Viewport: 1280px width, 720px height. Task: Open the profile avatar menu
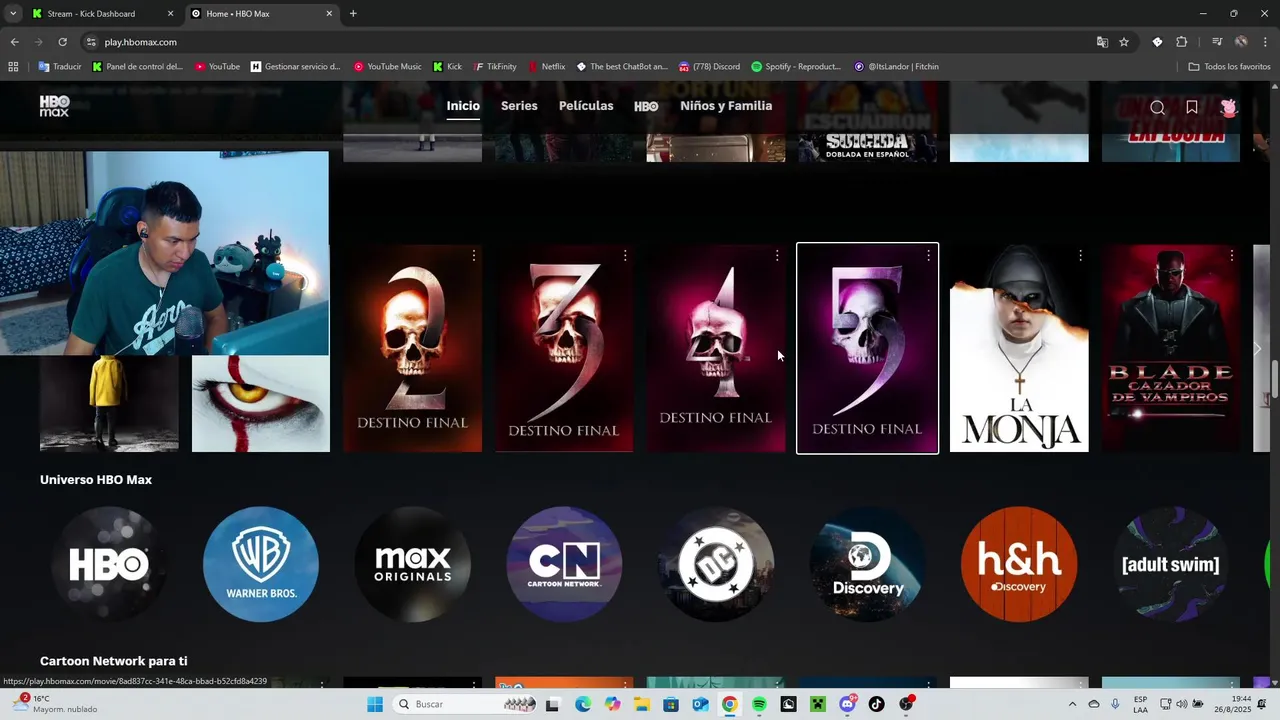1229,107
